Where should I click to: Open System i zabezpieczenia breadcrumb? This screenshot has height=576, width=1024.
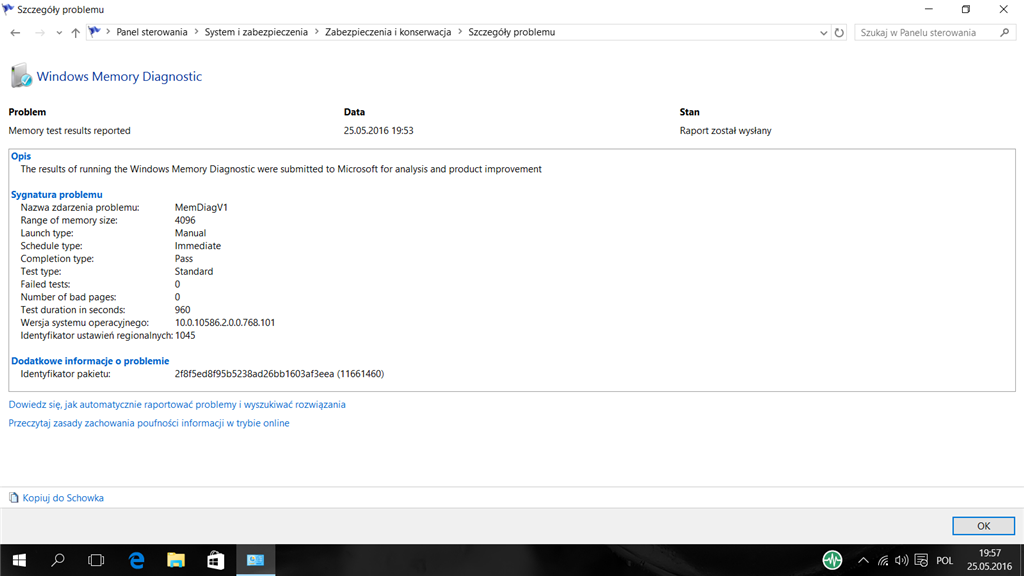tap(256, 32)
